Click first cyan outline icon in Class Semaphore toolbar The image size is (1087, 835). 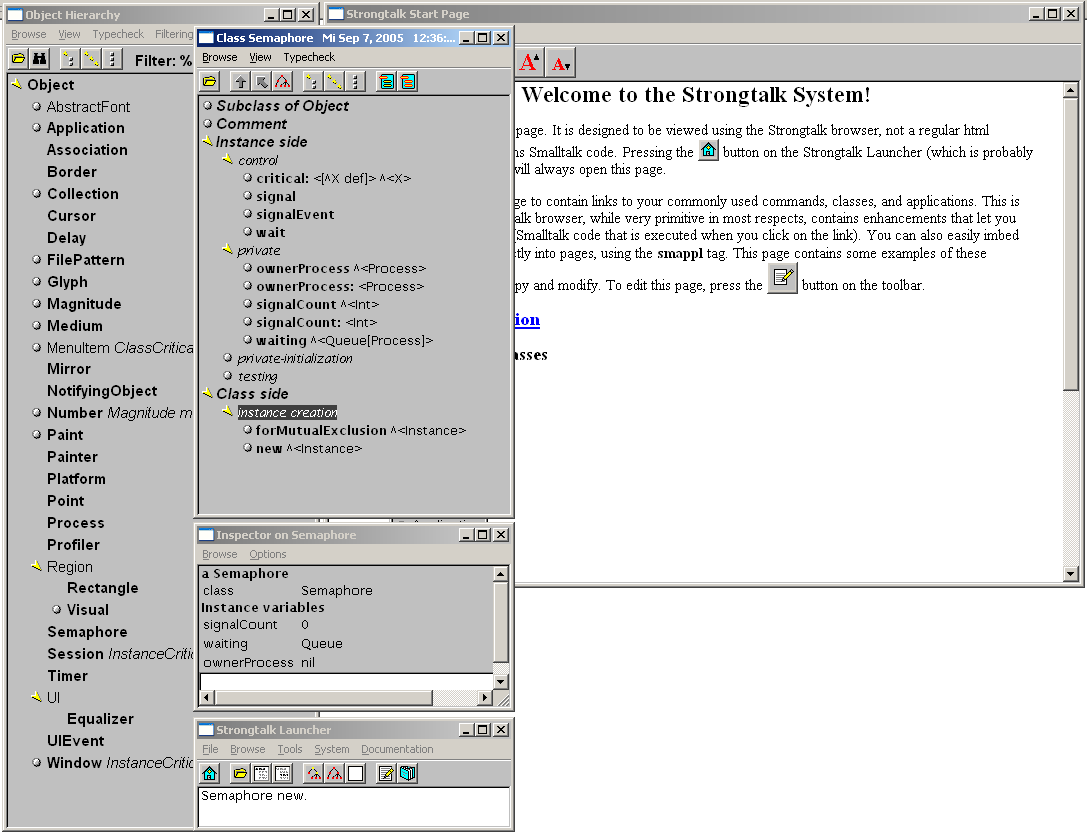pos(387,82)
